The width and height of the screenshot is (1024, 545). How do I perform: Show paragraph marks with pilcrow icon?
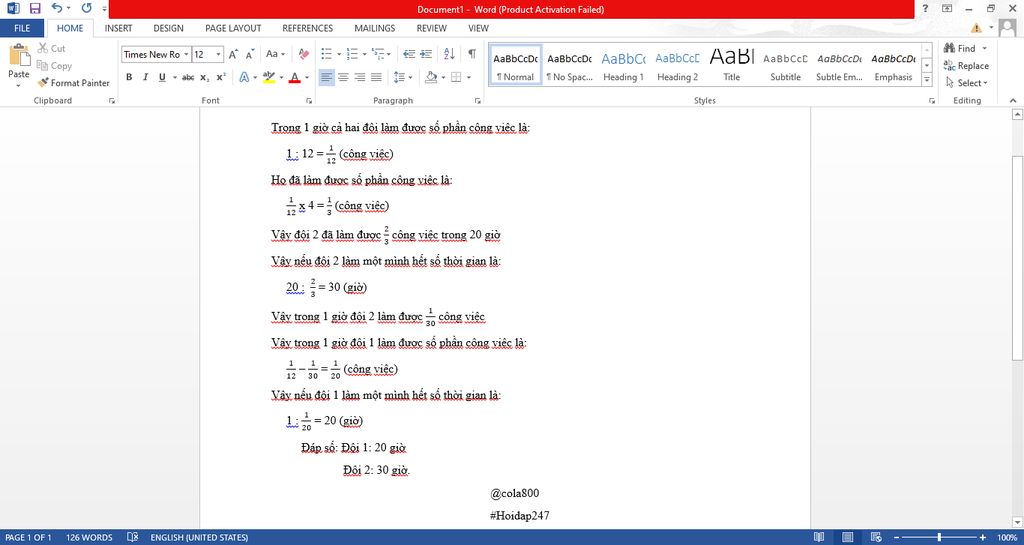(x=472, y=54)
